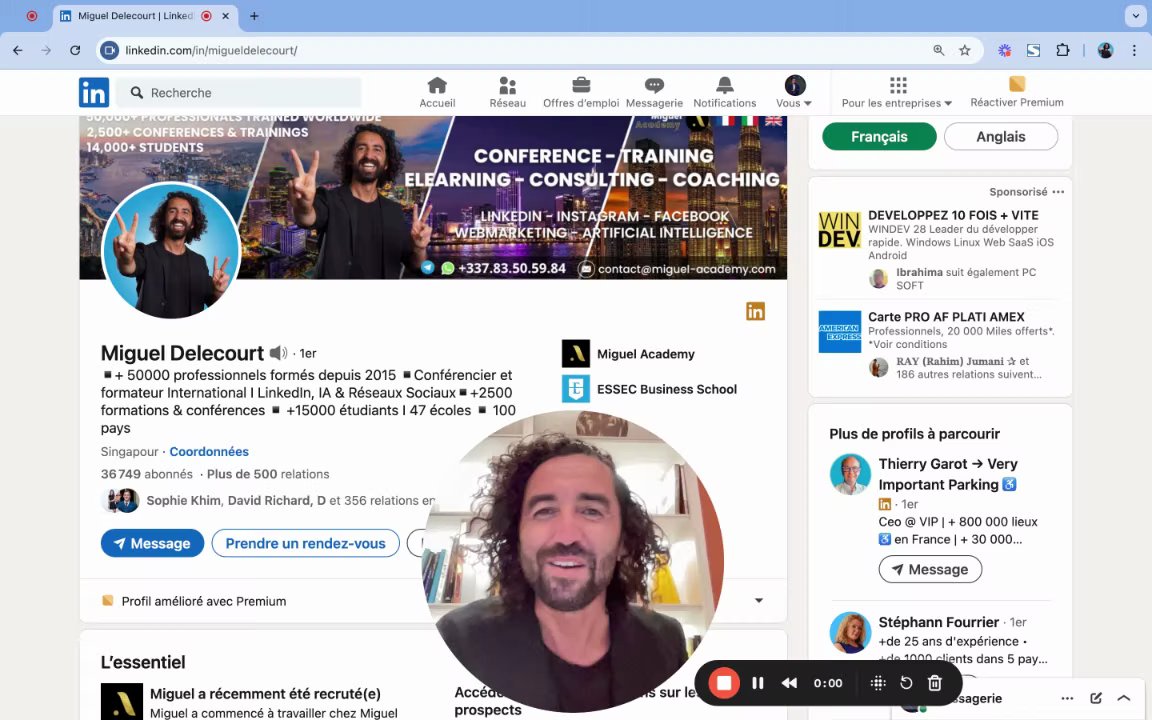Click American Express ad logo

[839, 332]
